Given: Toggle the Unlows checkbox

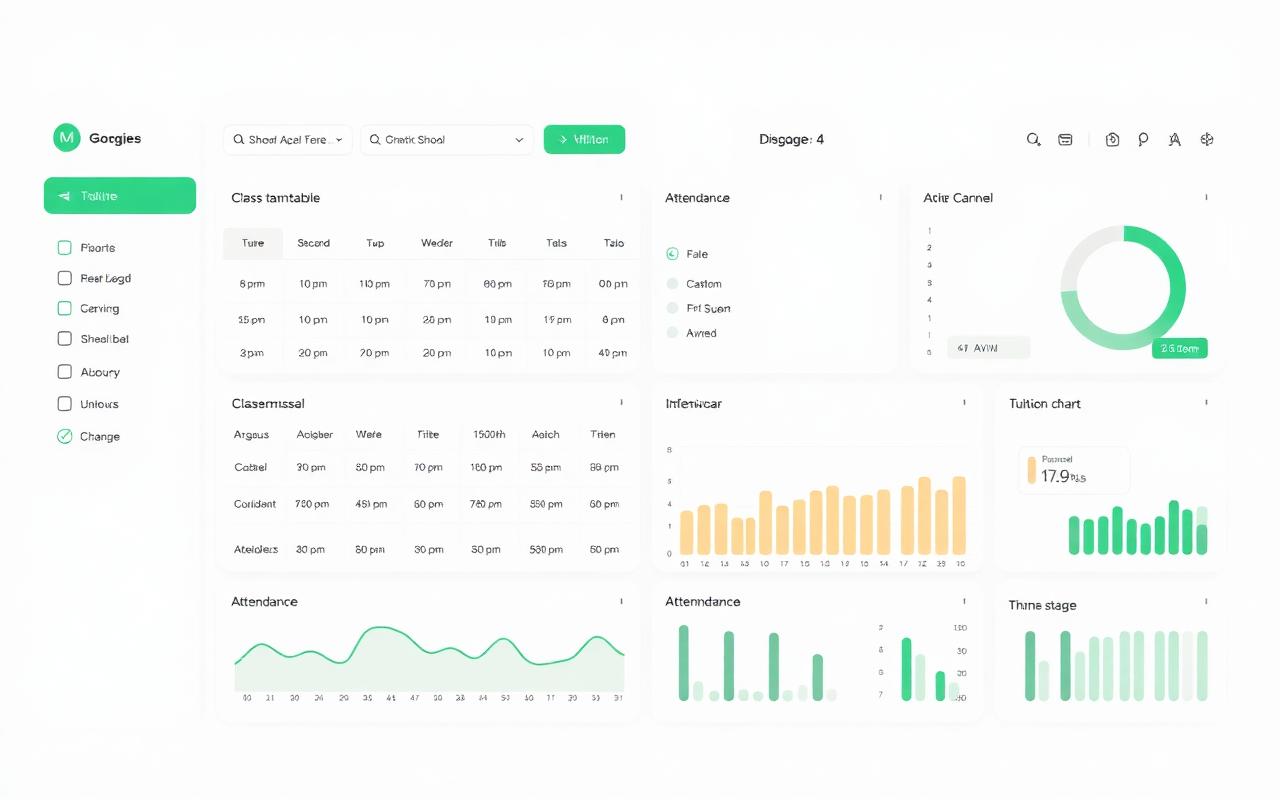Looking at the screenshot, I should 65,404.
